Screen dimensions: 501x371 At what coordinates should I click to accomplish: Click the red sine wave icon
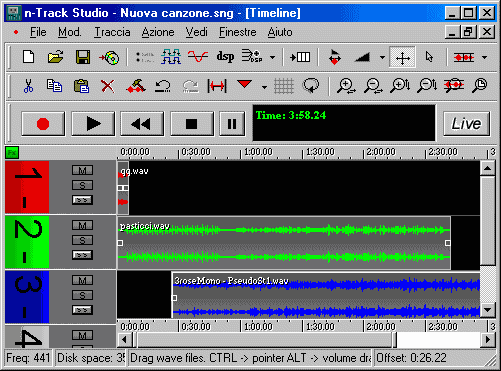198,57
